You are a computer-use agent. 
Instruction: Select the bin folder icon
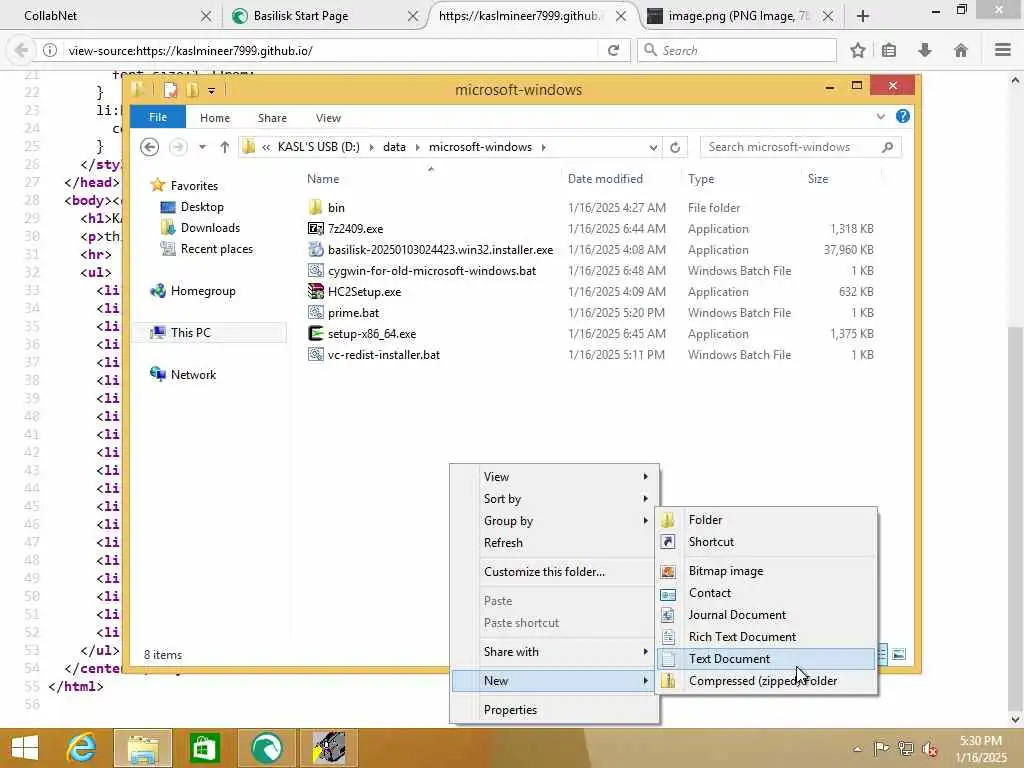(315, 208)
